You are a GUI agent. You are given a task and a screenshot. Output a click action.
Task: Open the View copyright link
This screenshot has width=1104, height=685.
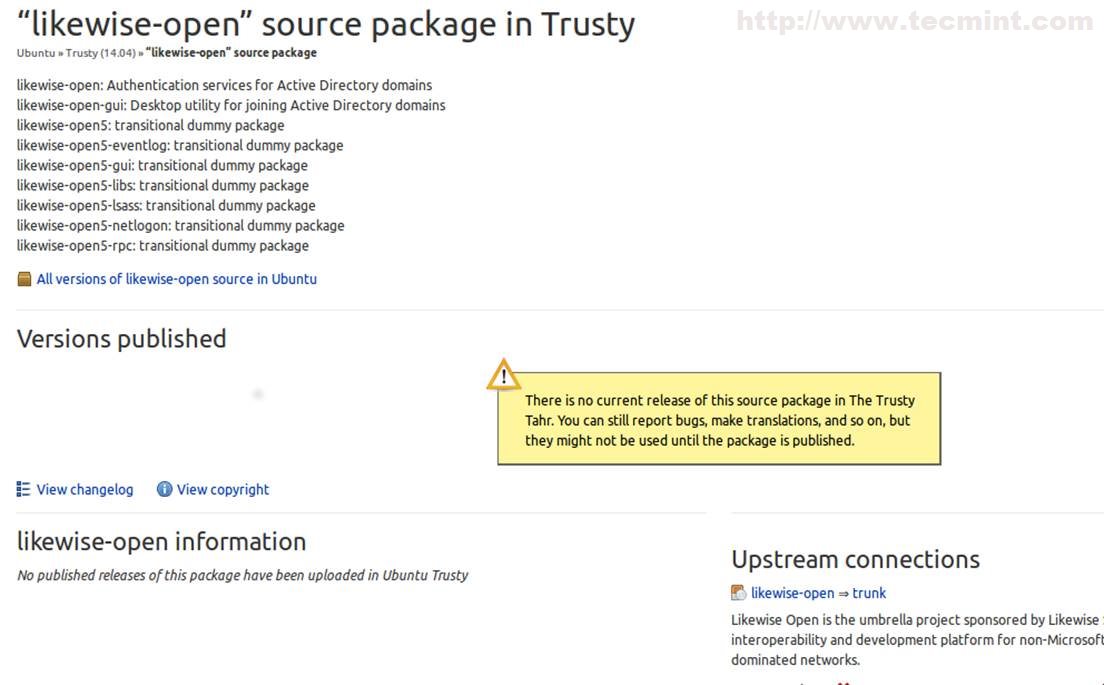click(x=223, y=489)
